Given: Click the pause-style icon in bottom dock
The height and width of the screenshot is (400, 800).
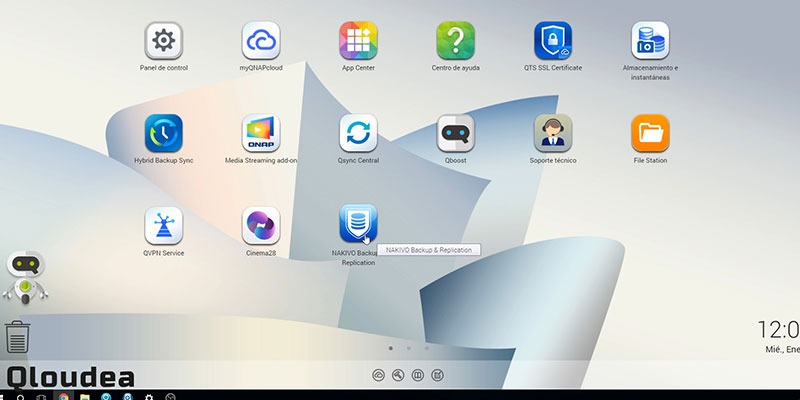Looking at the screenshot, I should point(417,376).
